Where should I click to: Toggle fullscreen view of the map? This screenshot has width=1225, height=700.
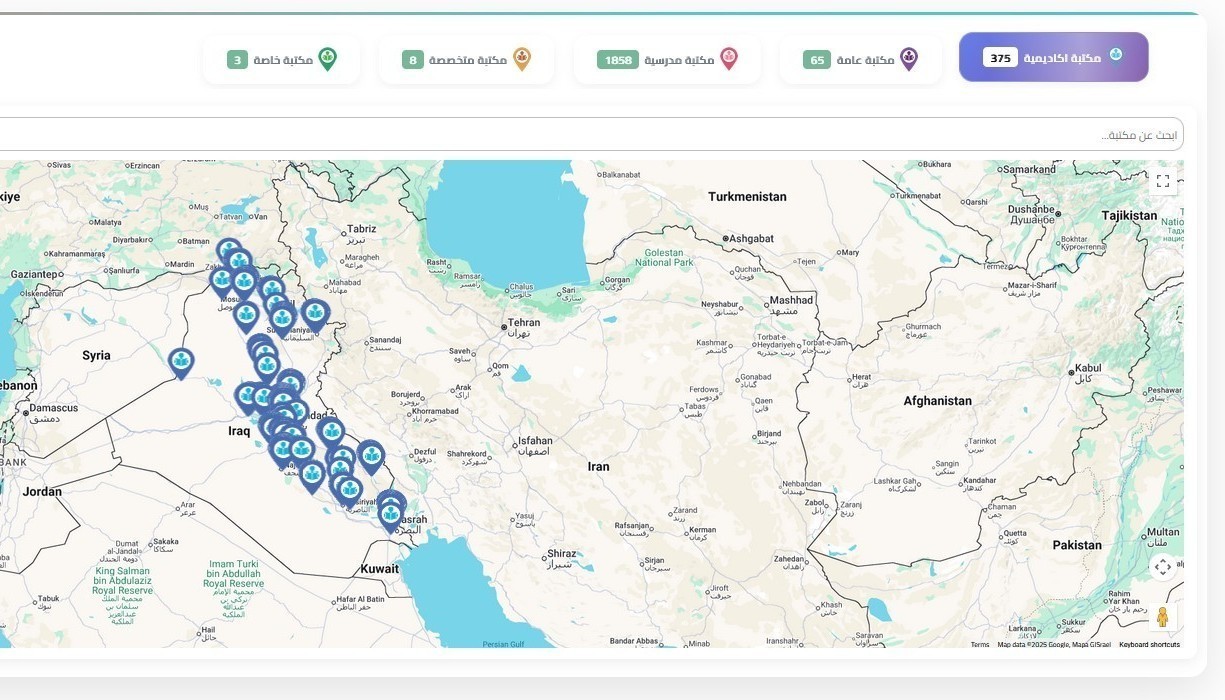1162,181
